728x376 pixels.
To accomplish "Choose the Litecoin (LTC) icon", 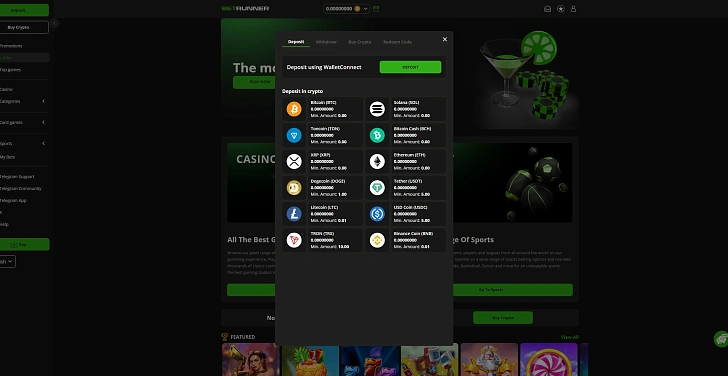I will click(x=294, y=214).
